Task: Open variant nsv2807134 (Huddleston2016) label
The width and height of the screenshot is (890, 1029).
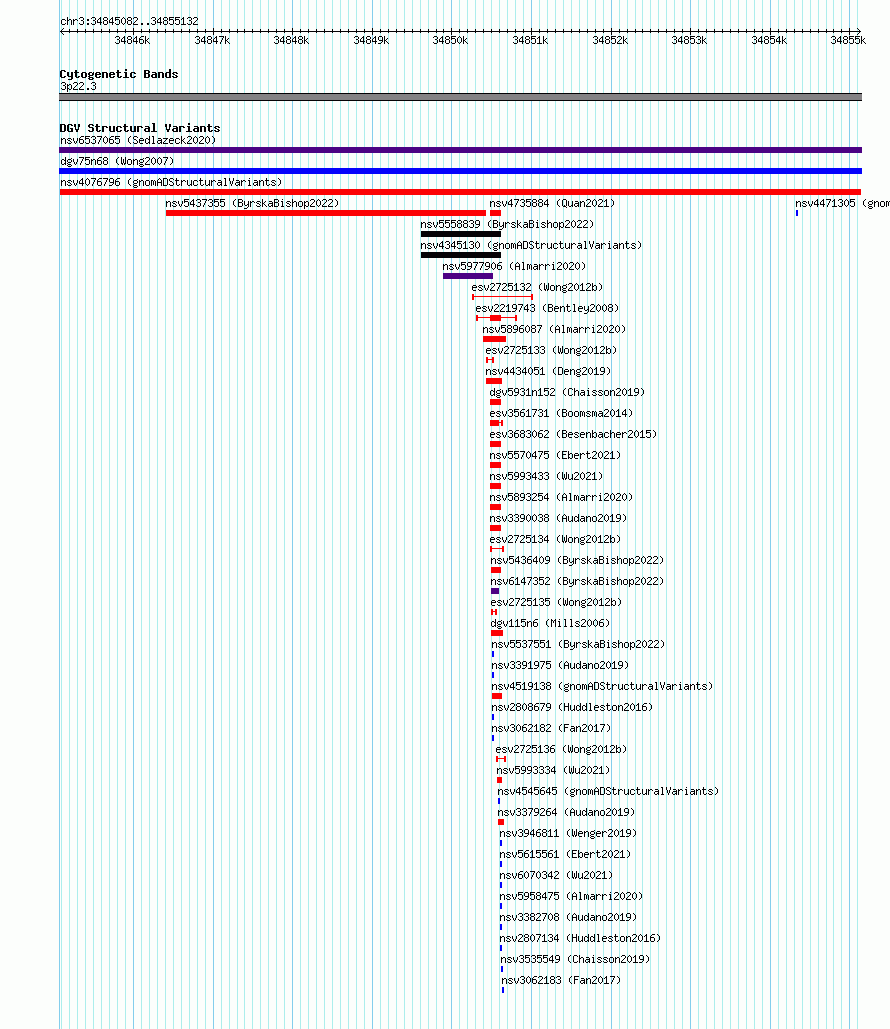Action: pyautogui.click(x=580, y=938)
